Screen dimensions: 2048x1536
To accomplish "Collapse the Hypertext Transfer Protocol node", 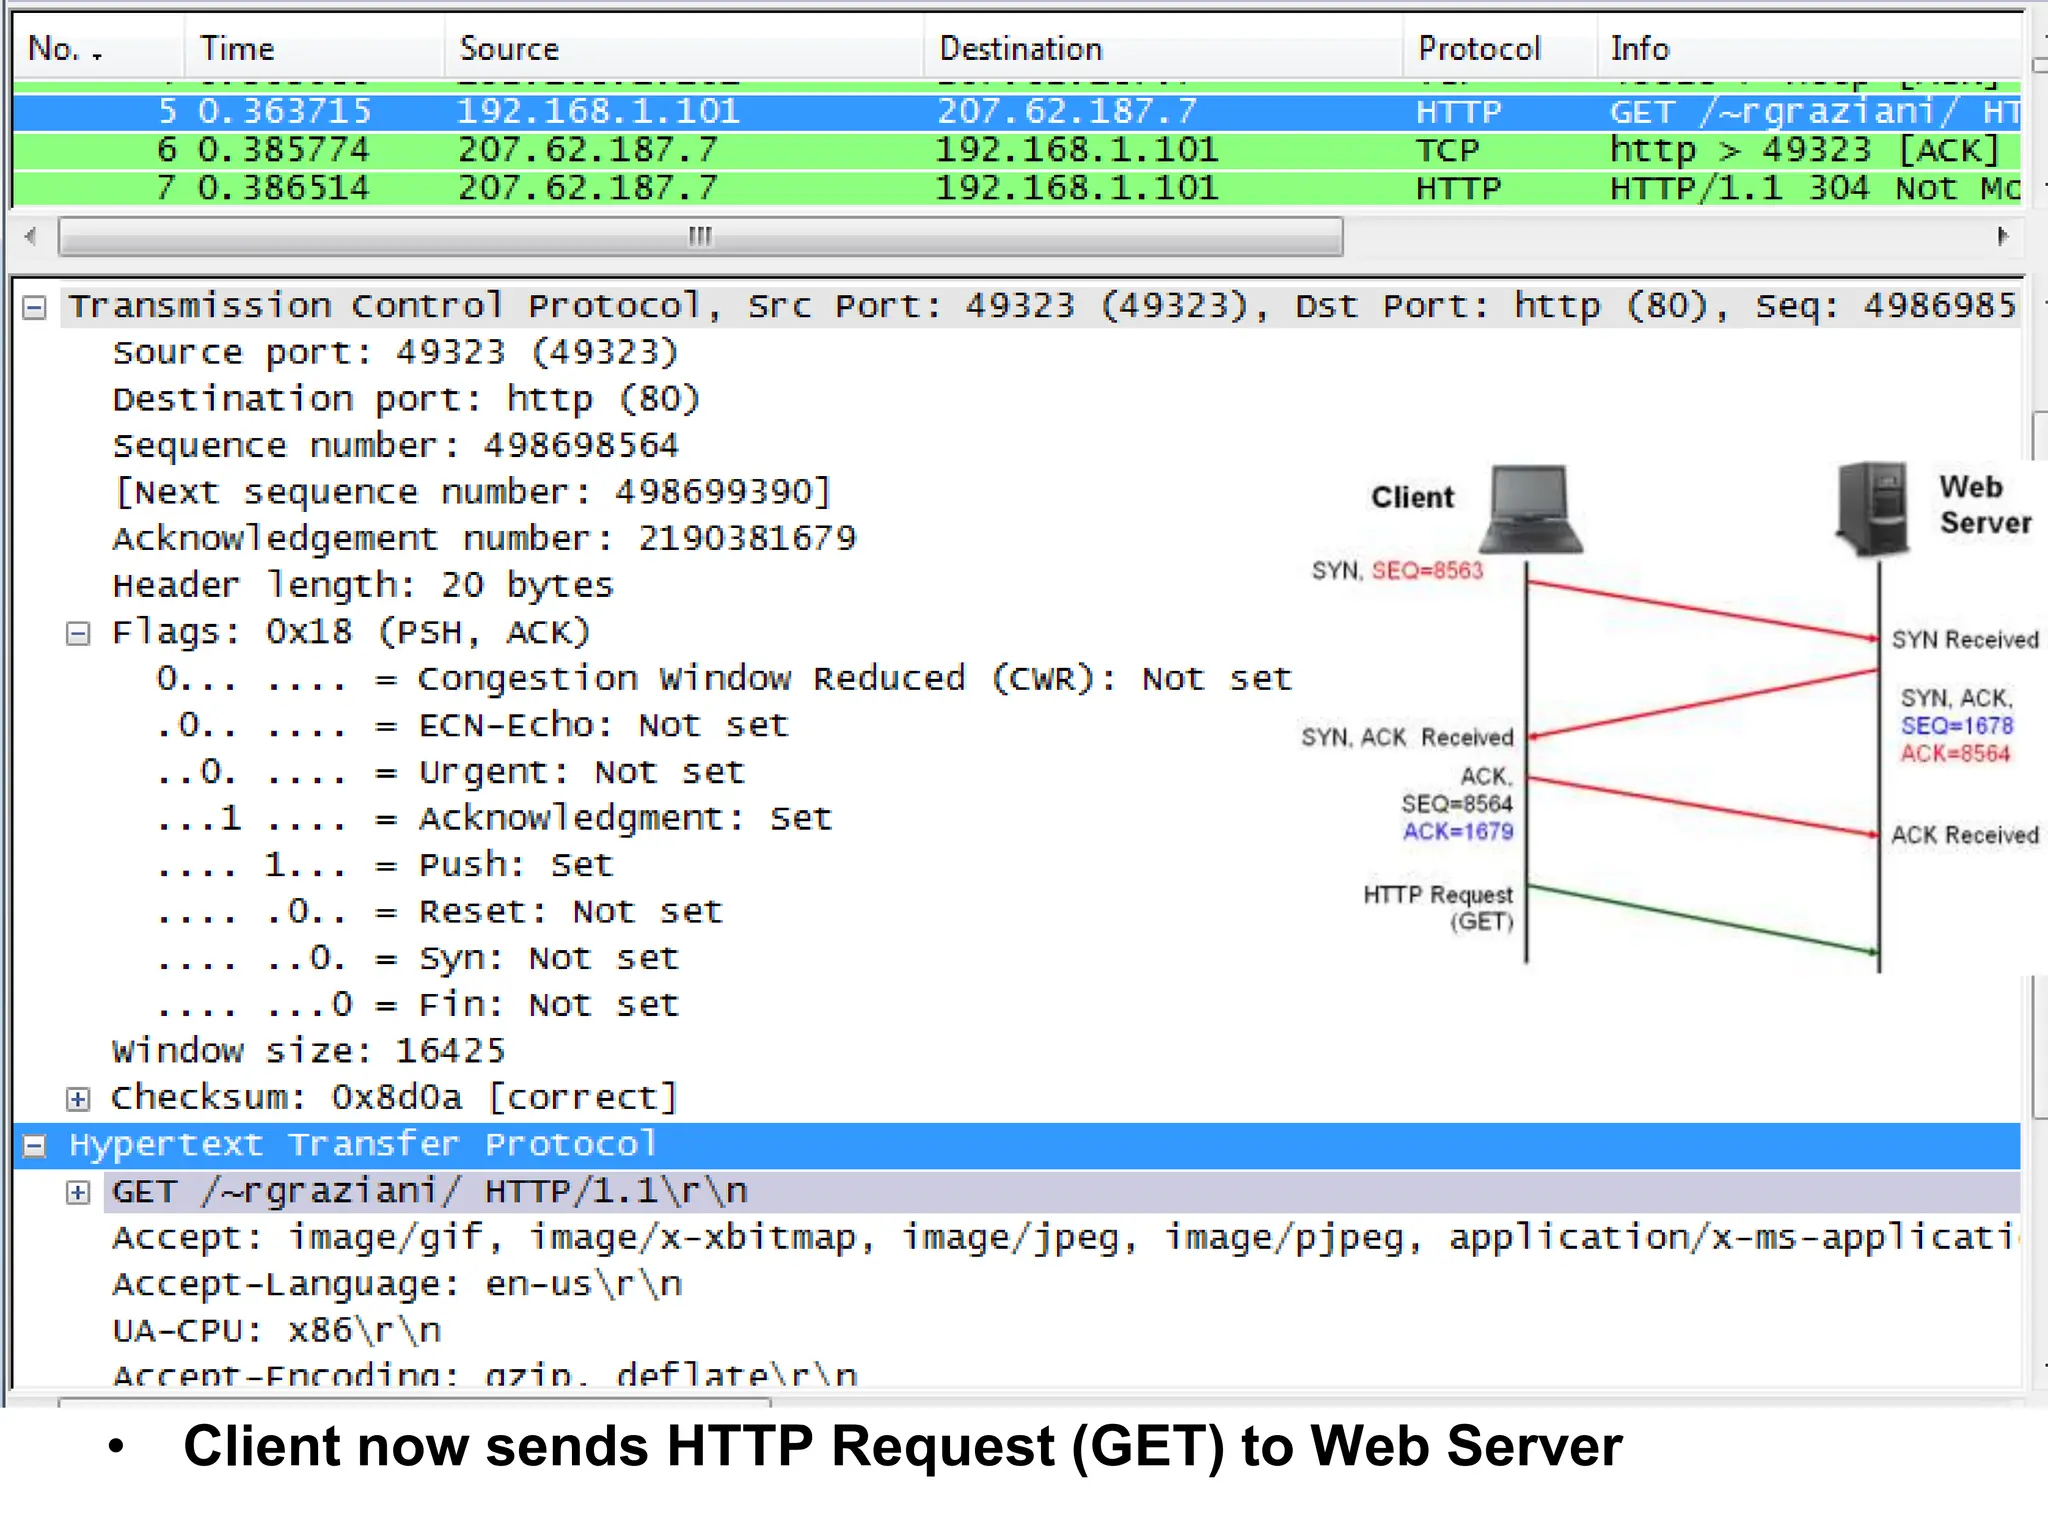I will pyautogui.click(x=34, y=1146).
